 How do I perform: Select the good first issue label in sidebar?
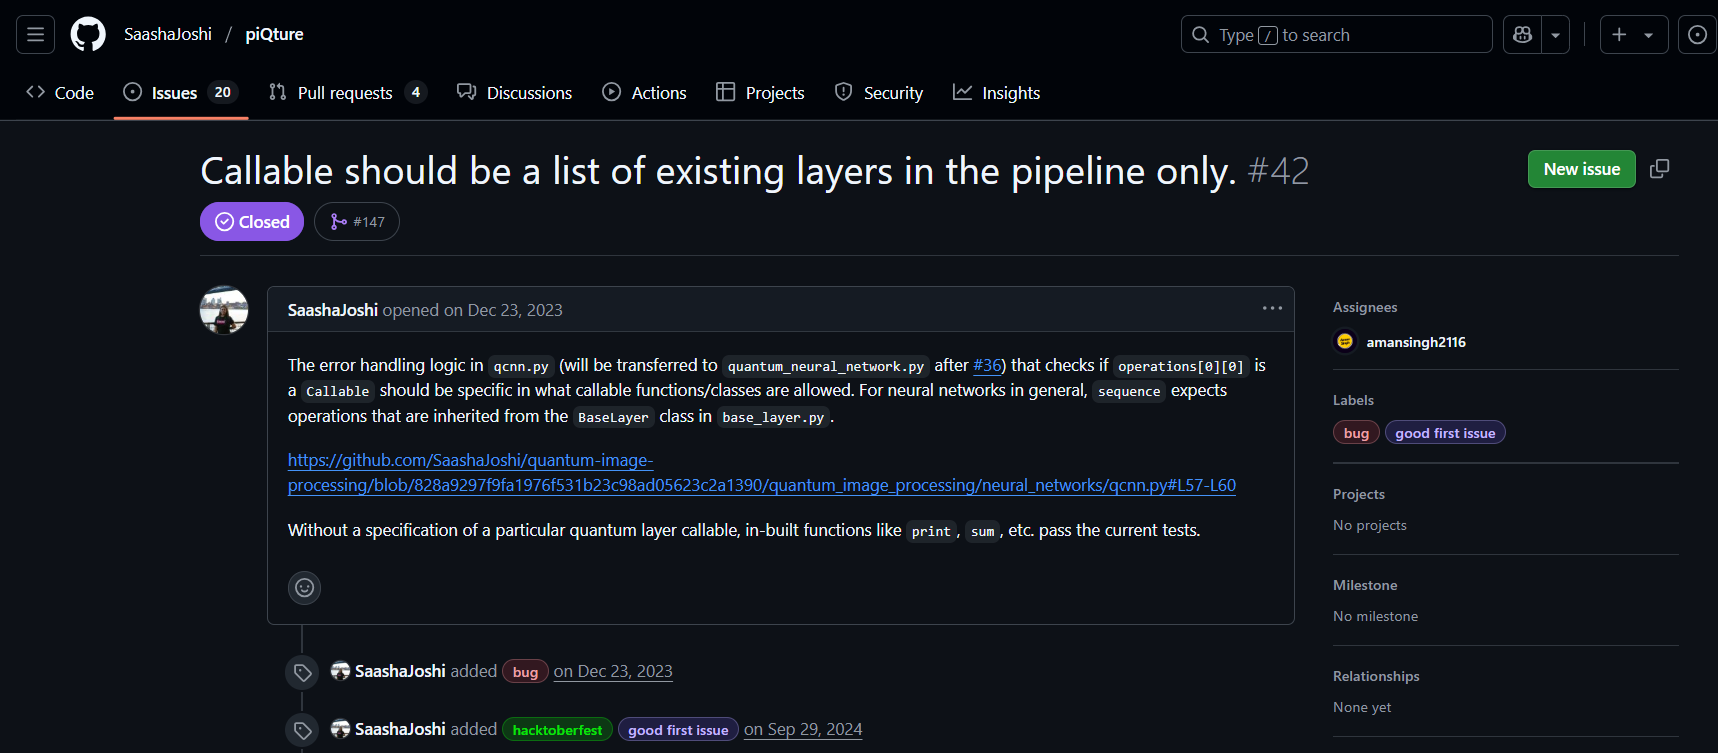1444,433
